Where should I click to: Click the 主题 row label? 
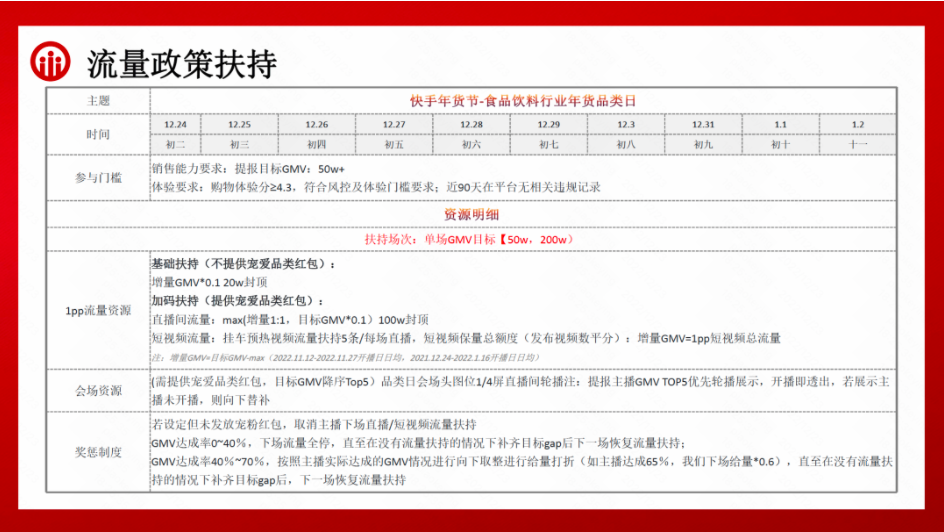click(98, 101)
